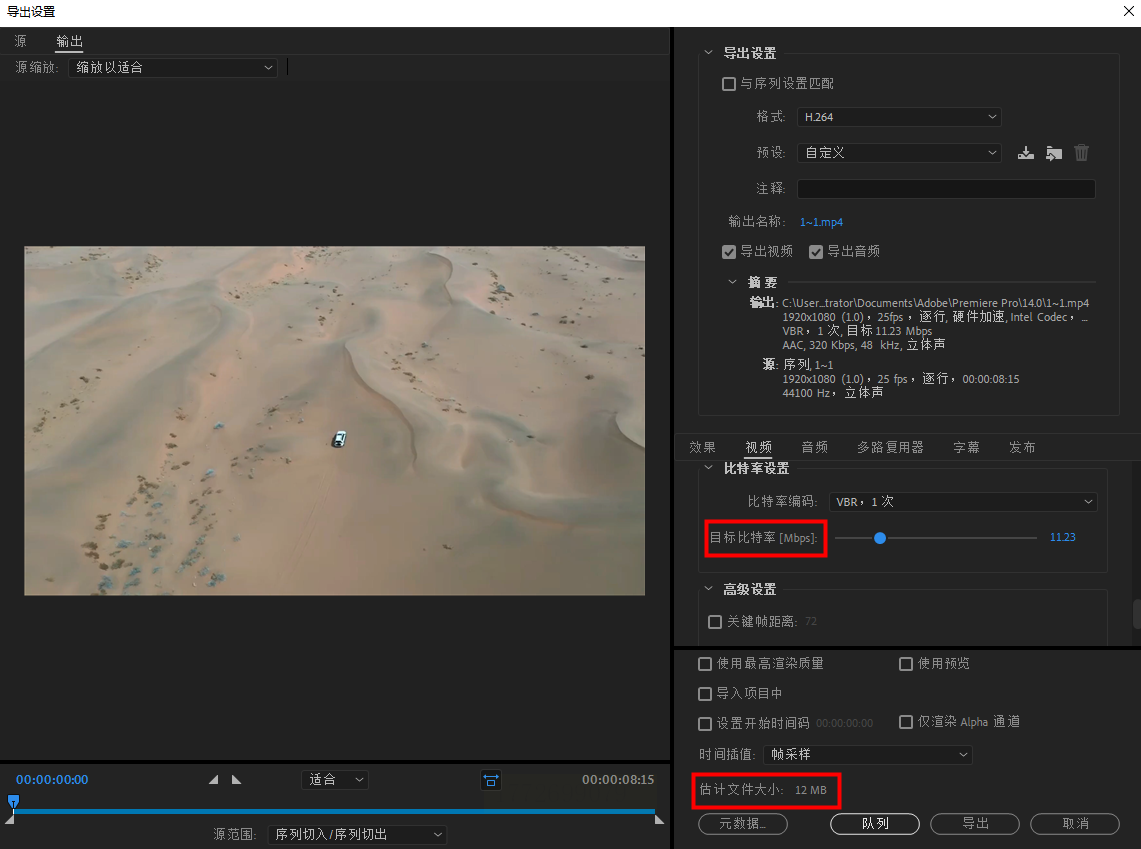Viewport: 1141px width, 849px height.
Task: Click the 导出 button
Action: [x=974, y=823]
